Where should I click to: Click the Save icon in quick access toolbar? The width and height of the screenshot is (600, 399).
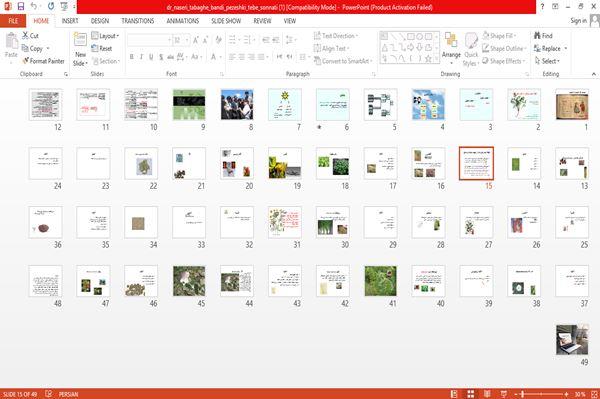point(21,7)
